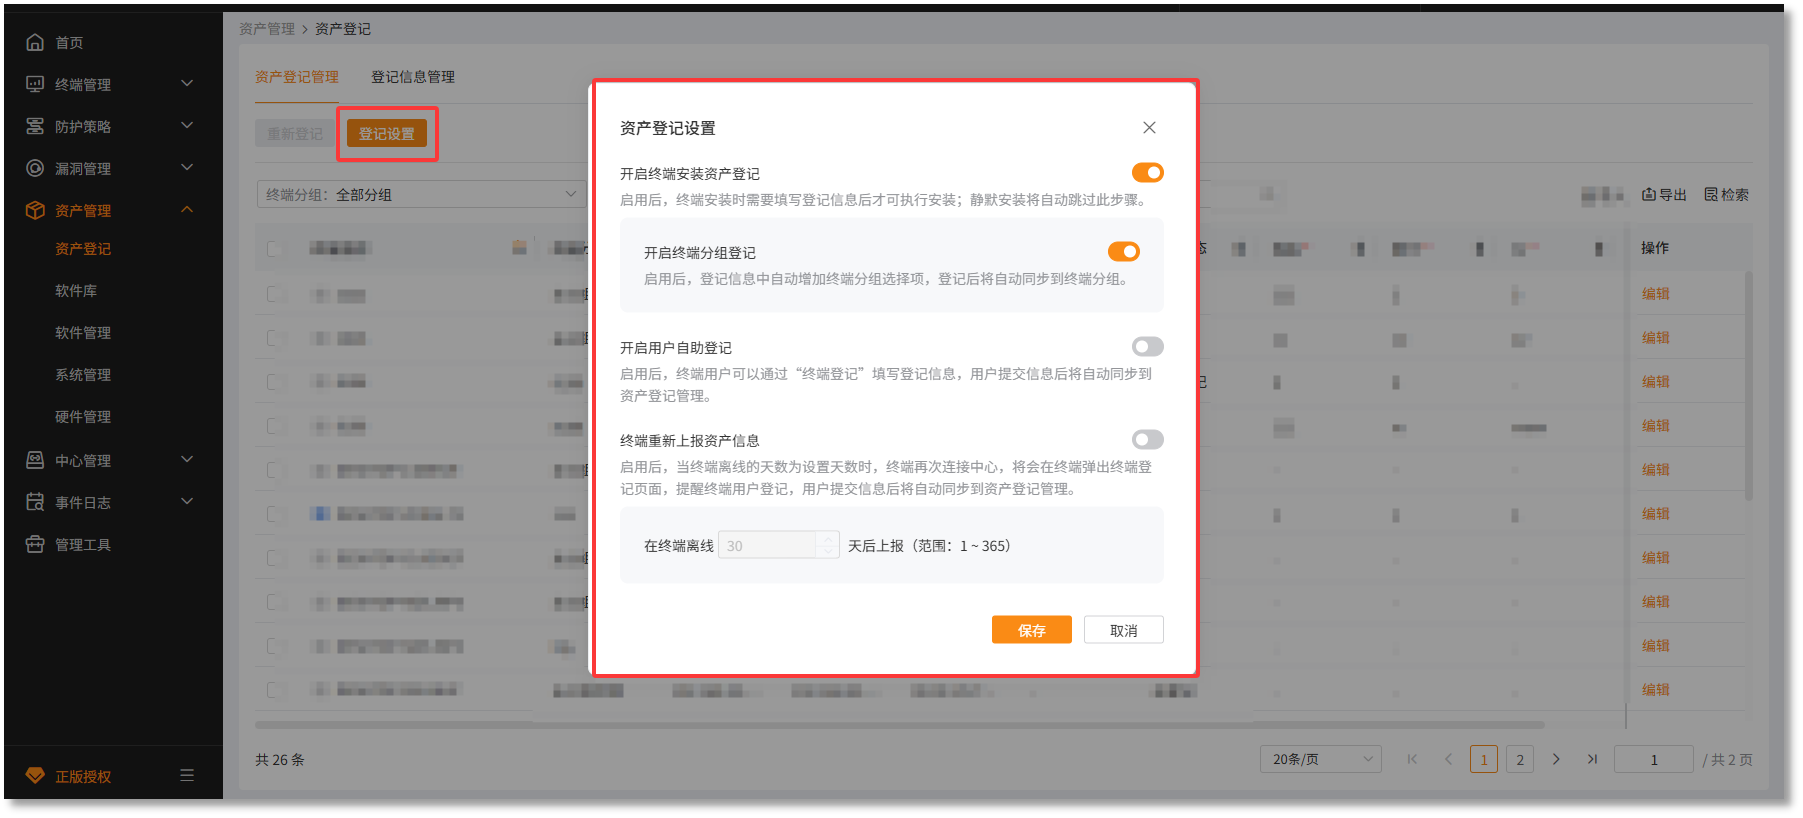The image size is (1803, 818).
Task: Enable 终端重新上报资产信息 switch
Action: (x=1148, y=440)
